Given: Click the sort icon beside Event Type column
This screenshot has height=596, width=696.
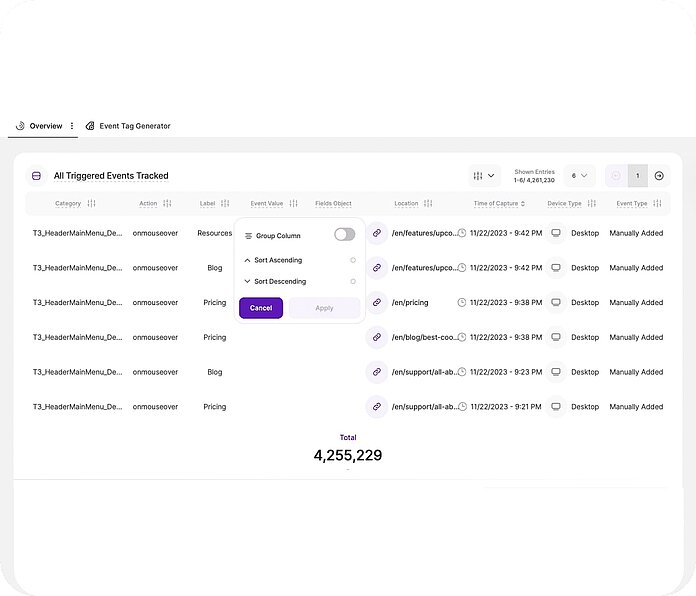Looking at the screenshot, I should (x=657, y=203).
